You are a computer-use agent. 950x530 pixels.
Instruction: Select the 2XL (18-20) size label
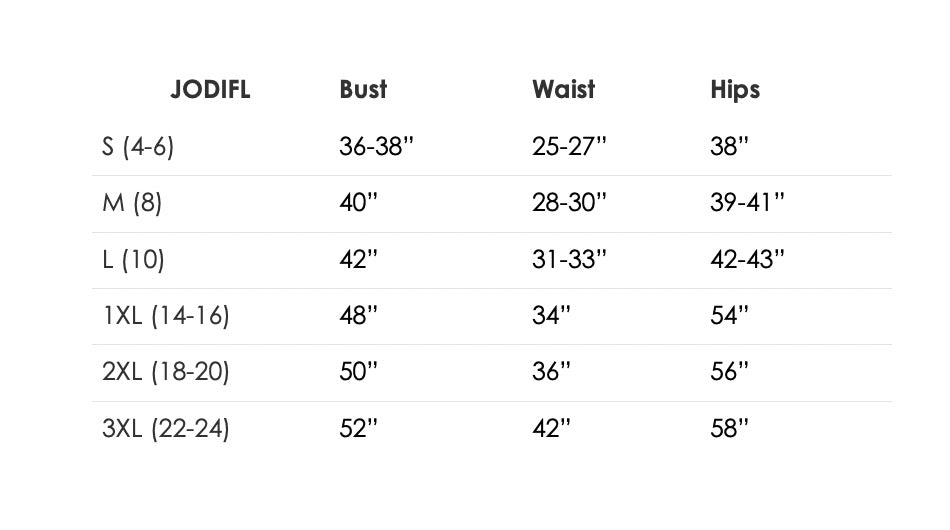pyautogui.click(x=166, y=372)
